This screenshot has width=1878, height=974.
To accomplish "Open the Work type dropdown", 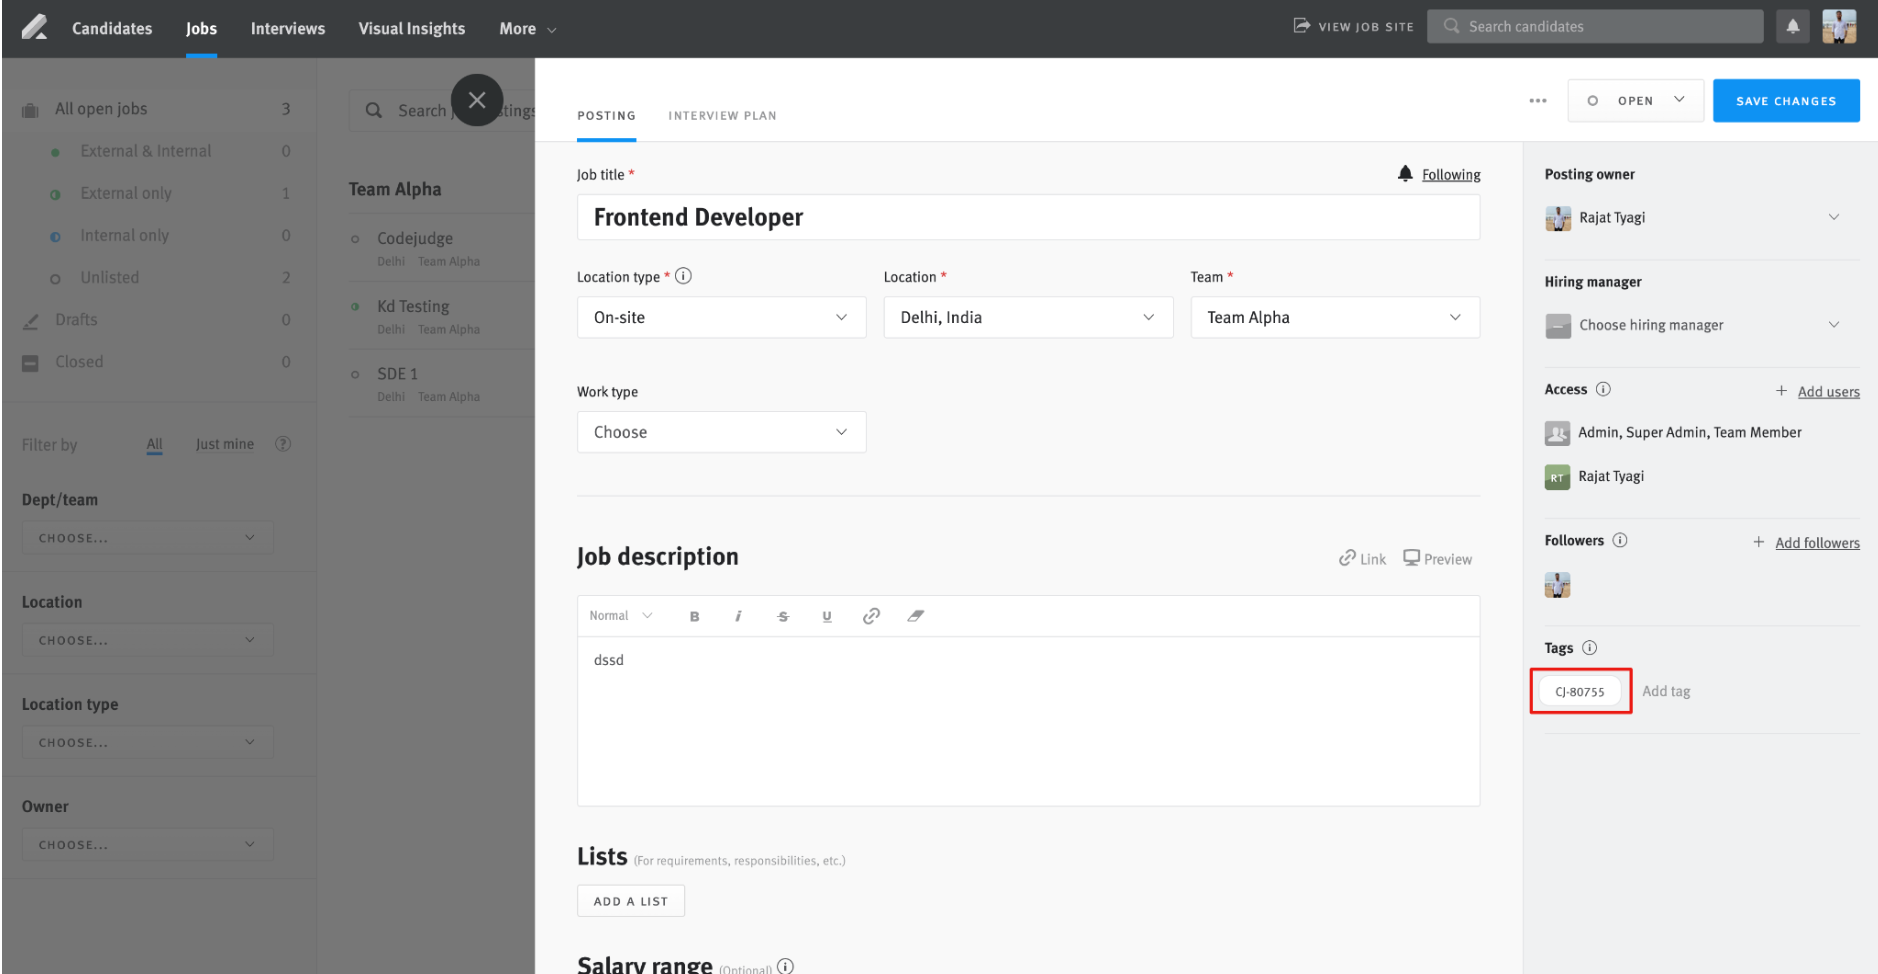I will point(720,431).
